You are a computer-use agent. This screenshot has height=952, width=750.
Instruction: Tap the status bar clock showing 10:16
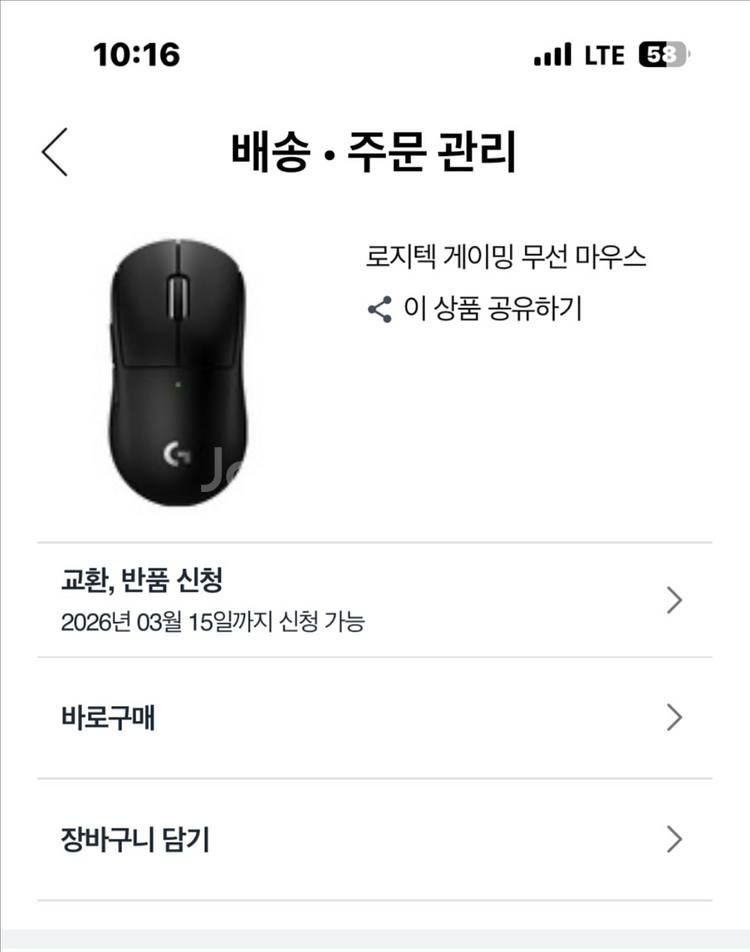point(136,55)
